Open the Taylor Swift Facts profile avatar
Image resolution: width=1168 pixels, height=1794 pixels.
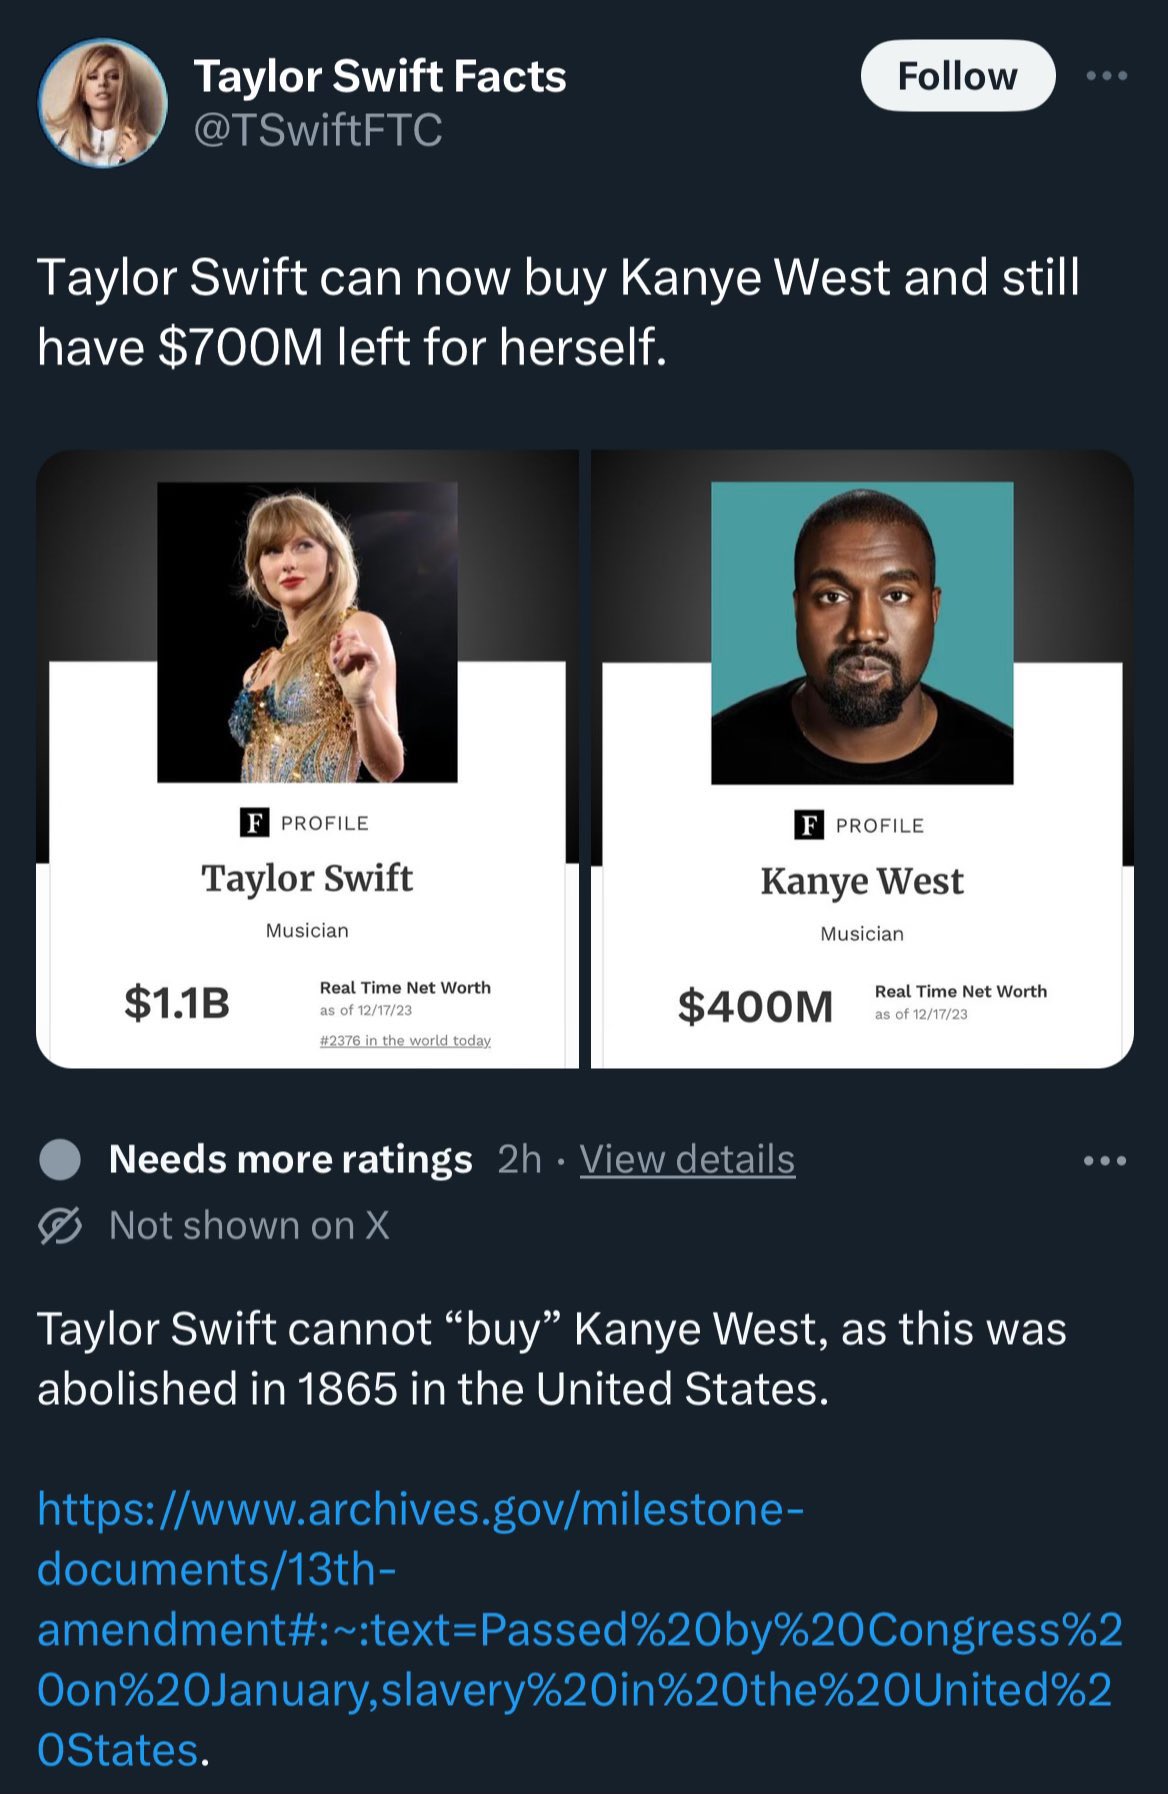coord(102,102)
